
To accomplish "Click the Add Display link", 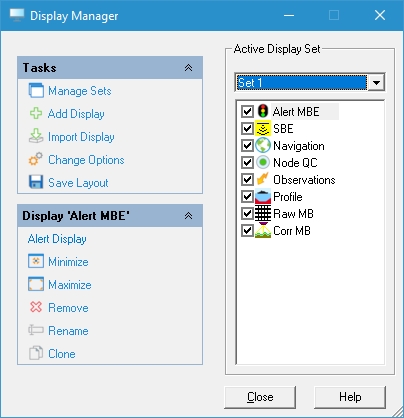I will click(76, 114).
